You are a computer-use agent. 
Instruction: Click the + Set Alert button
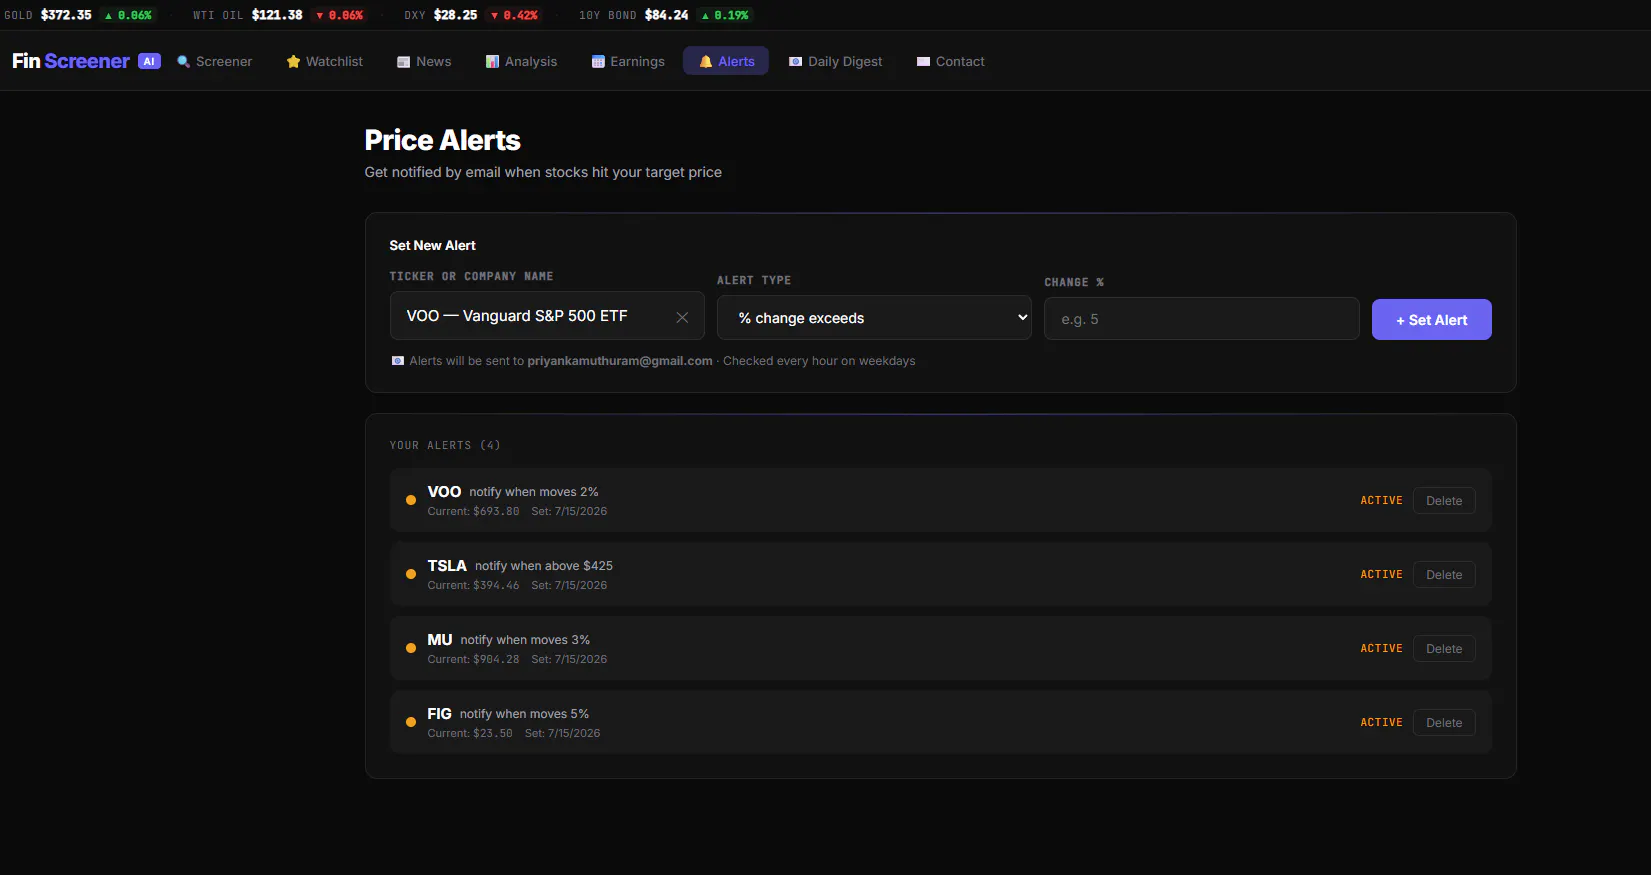pyautogui.click(x=1431, y=320)
